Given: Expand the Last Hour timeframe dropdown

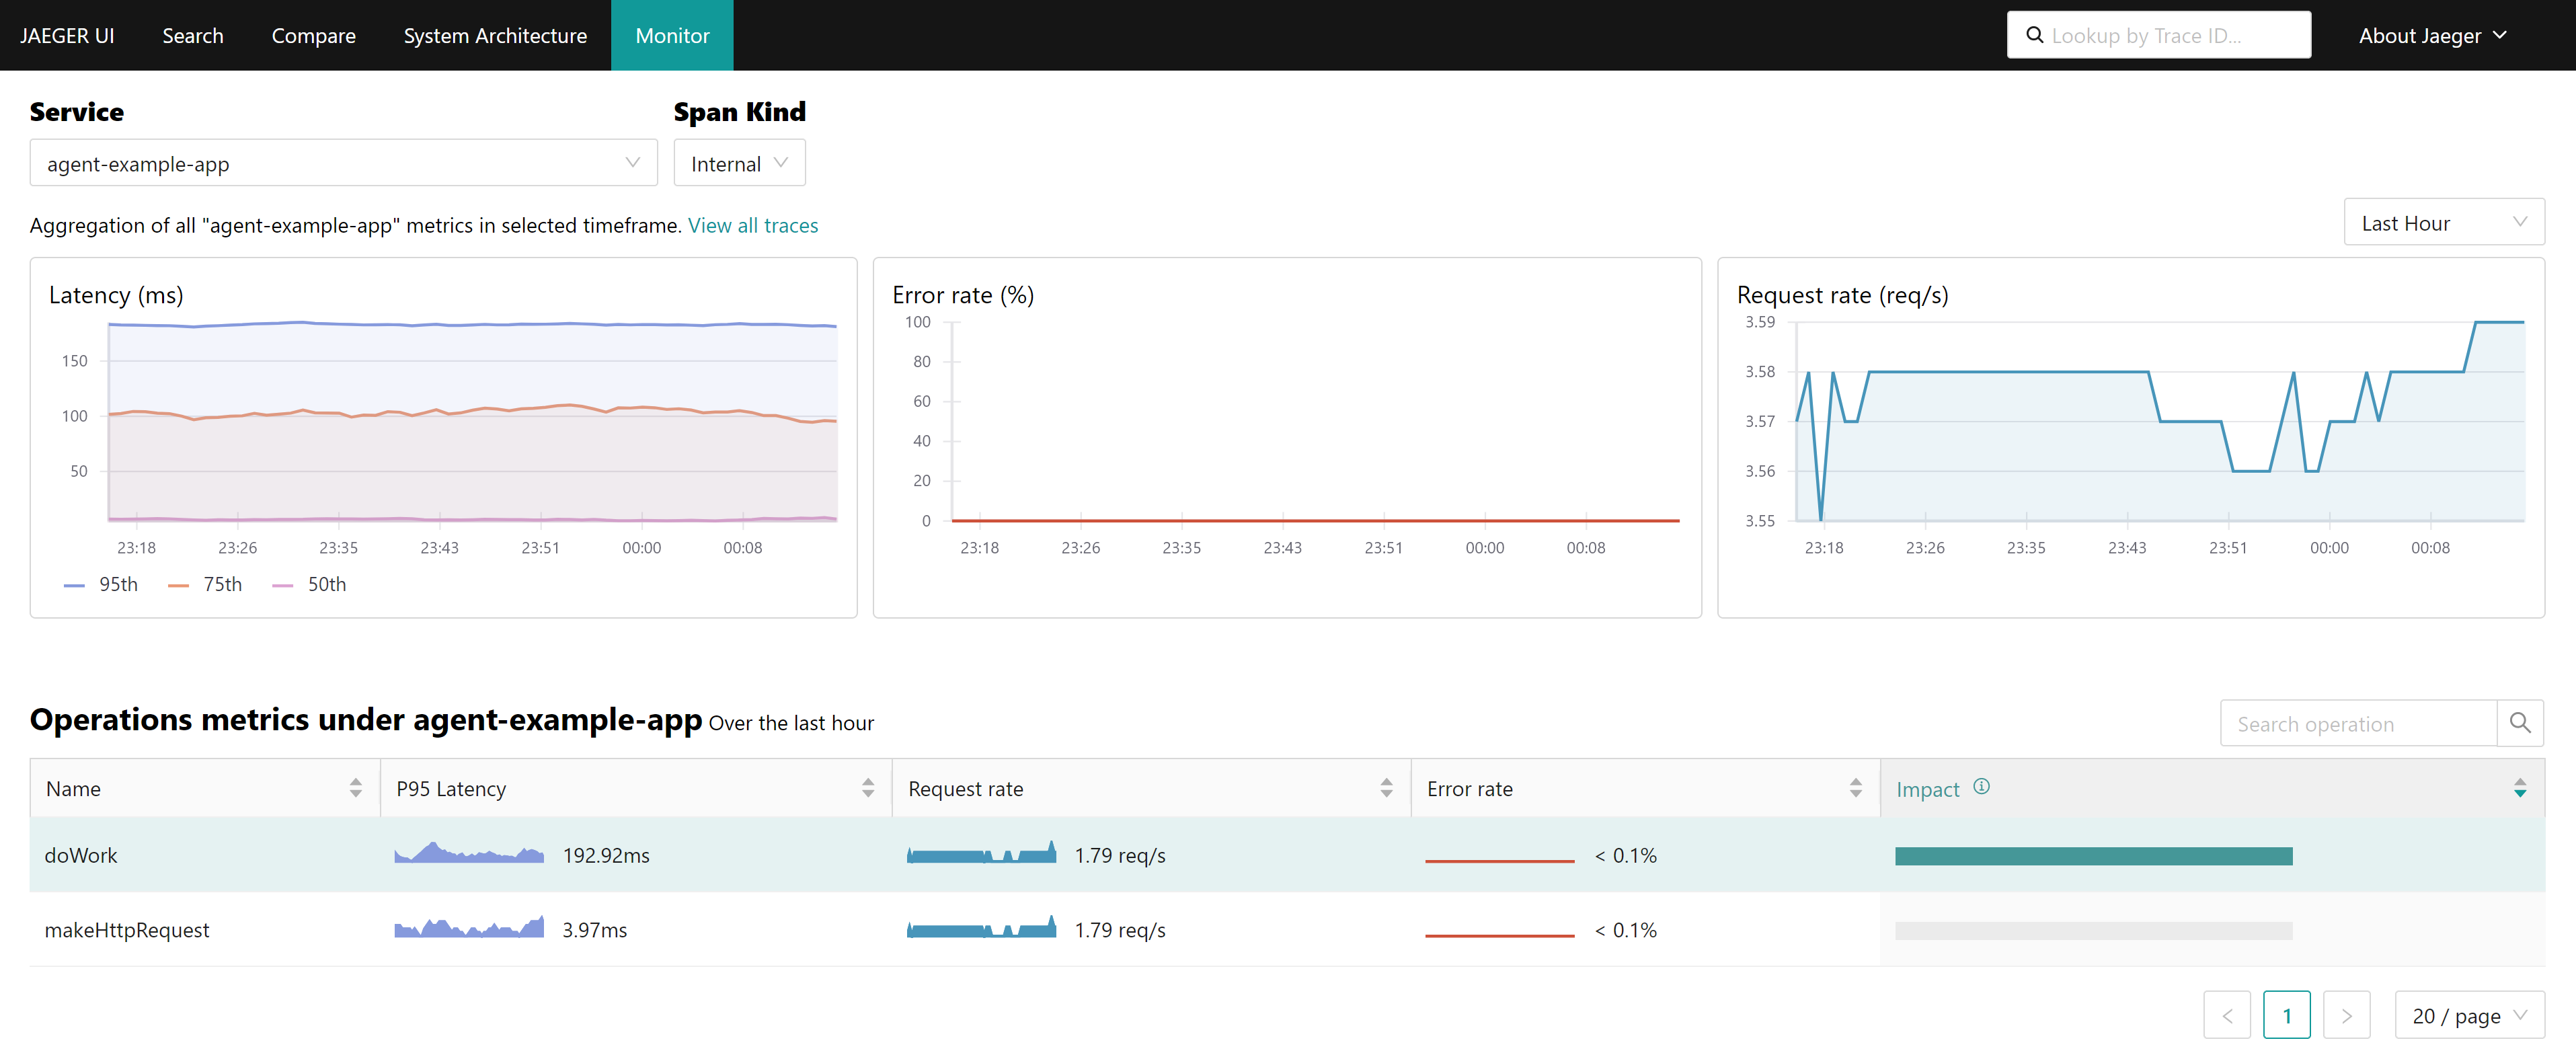Looking at the screenshot, I should (x=2443, y=223).
